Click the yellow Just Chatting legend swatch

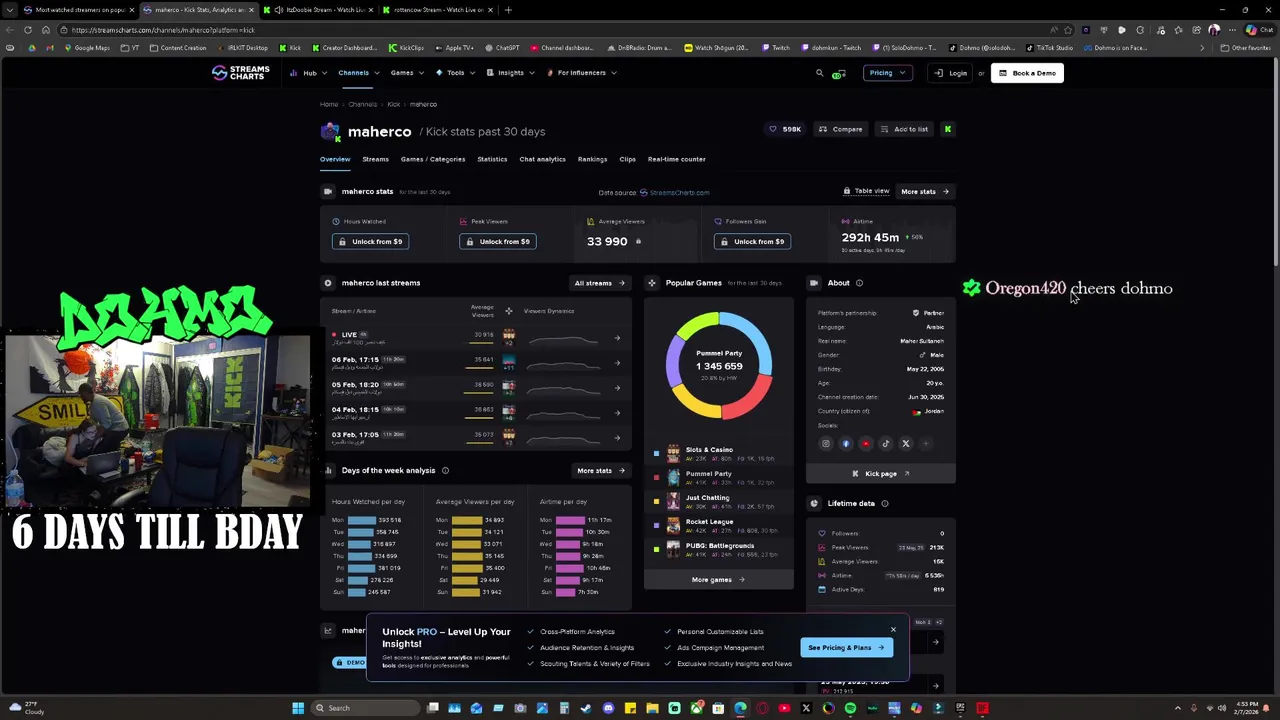pyautogui.click(x=656, y=501)
